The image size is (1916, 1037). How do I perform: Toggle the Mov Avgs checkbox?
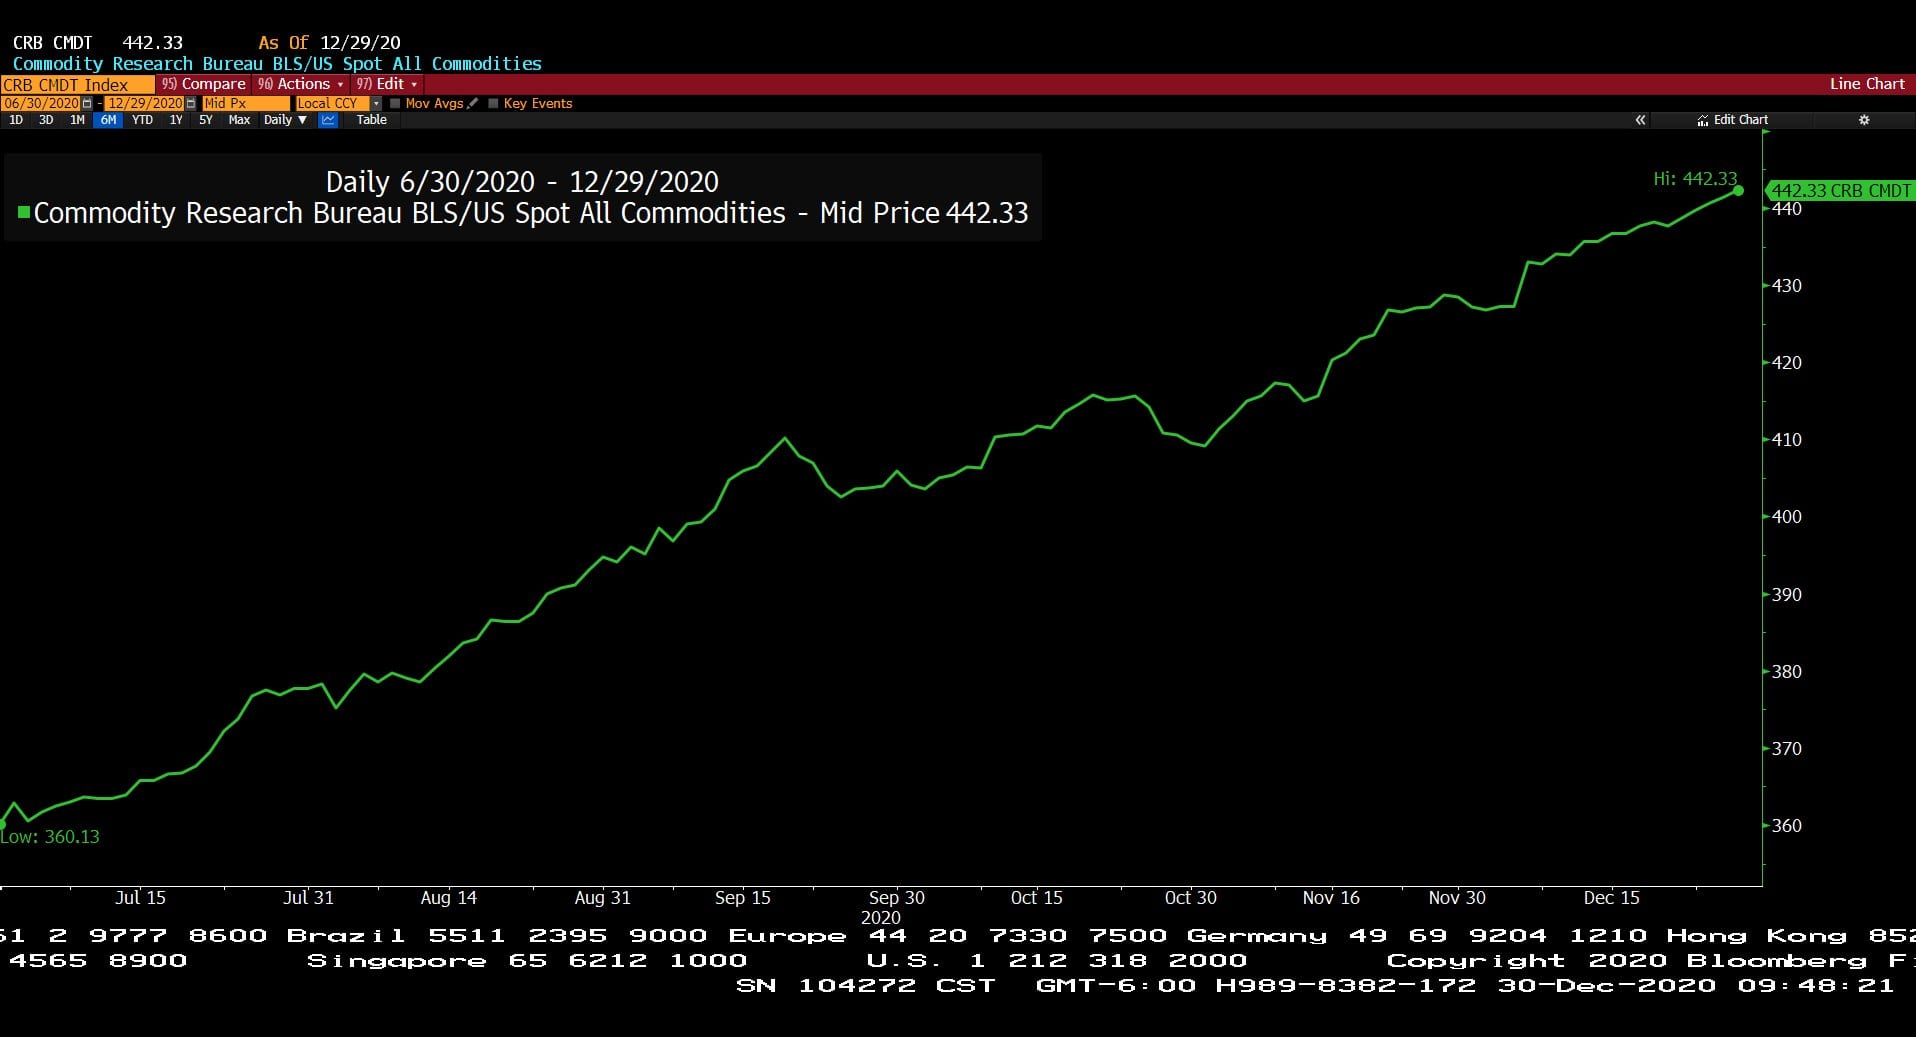click(395, 103)
